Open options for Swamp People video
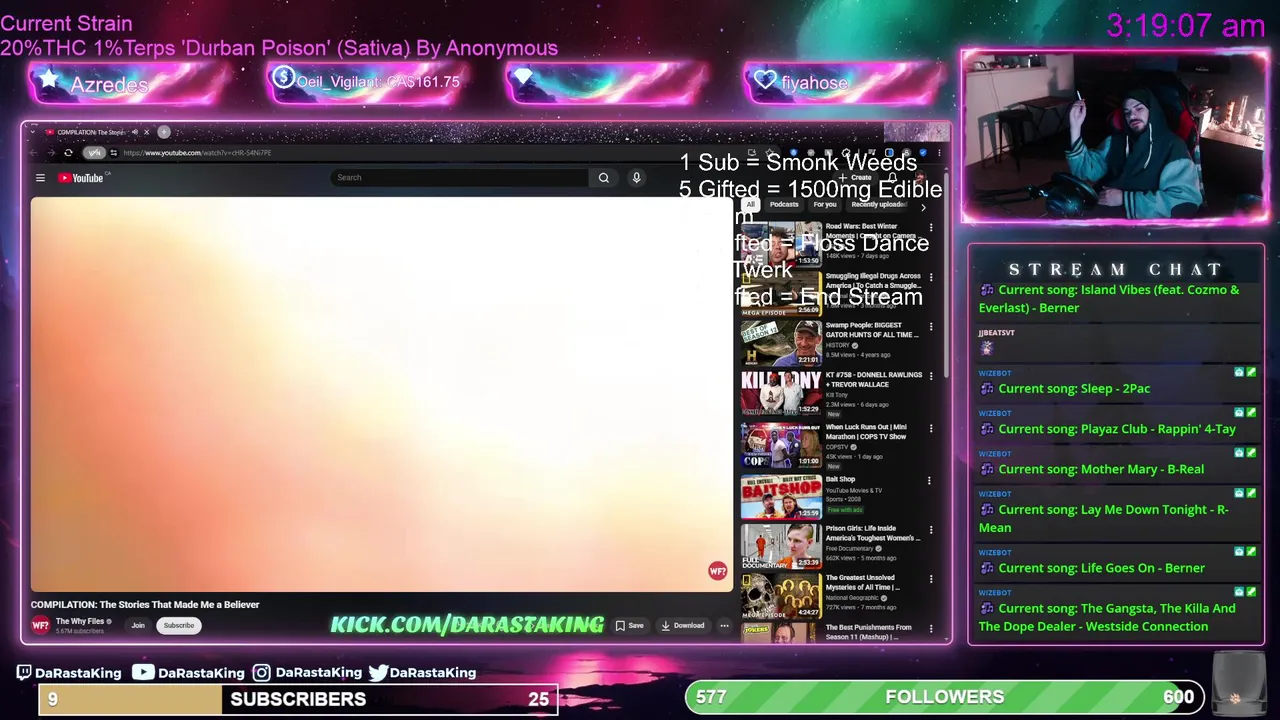1280x720 pixels. coord(930,327)
